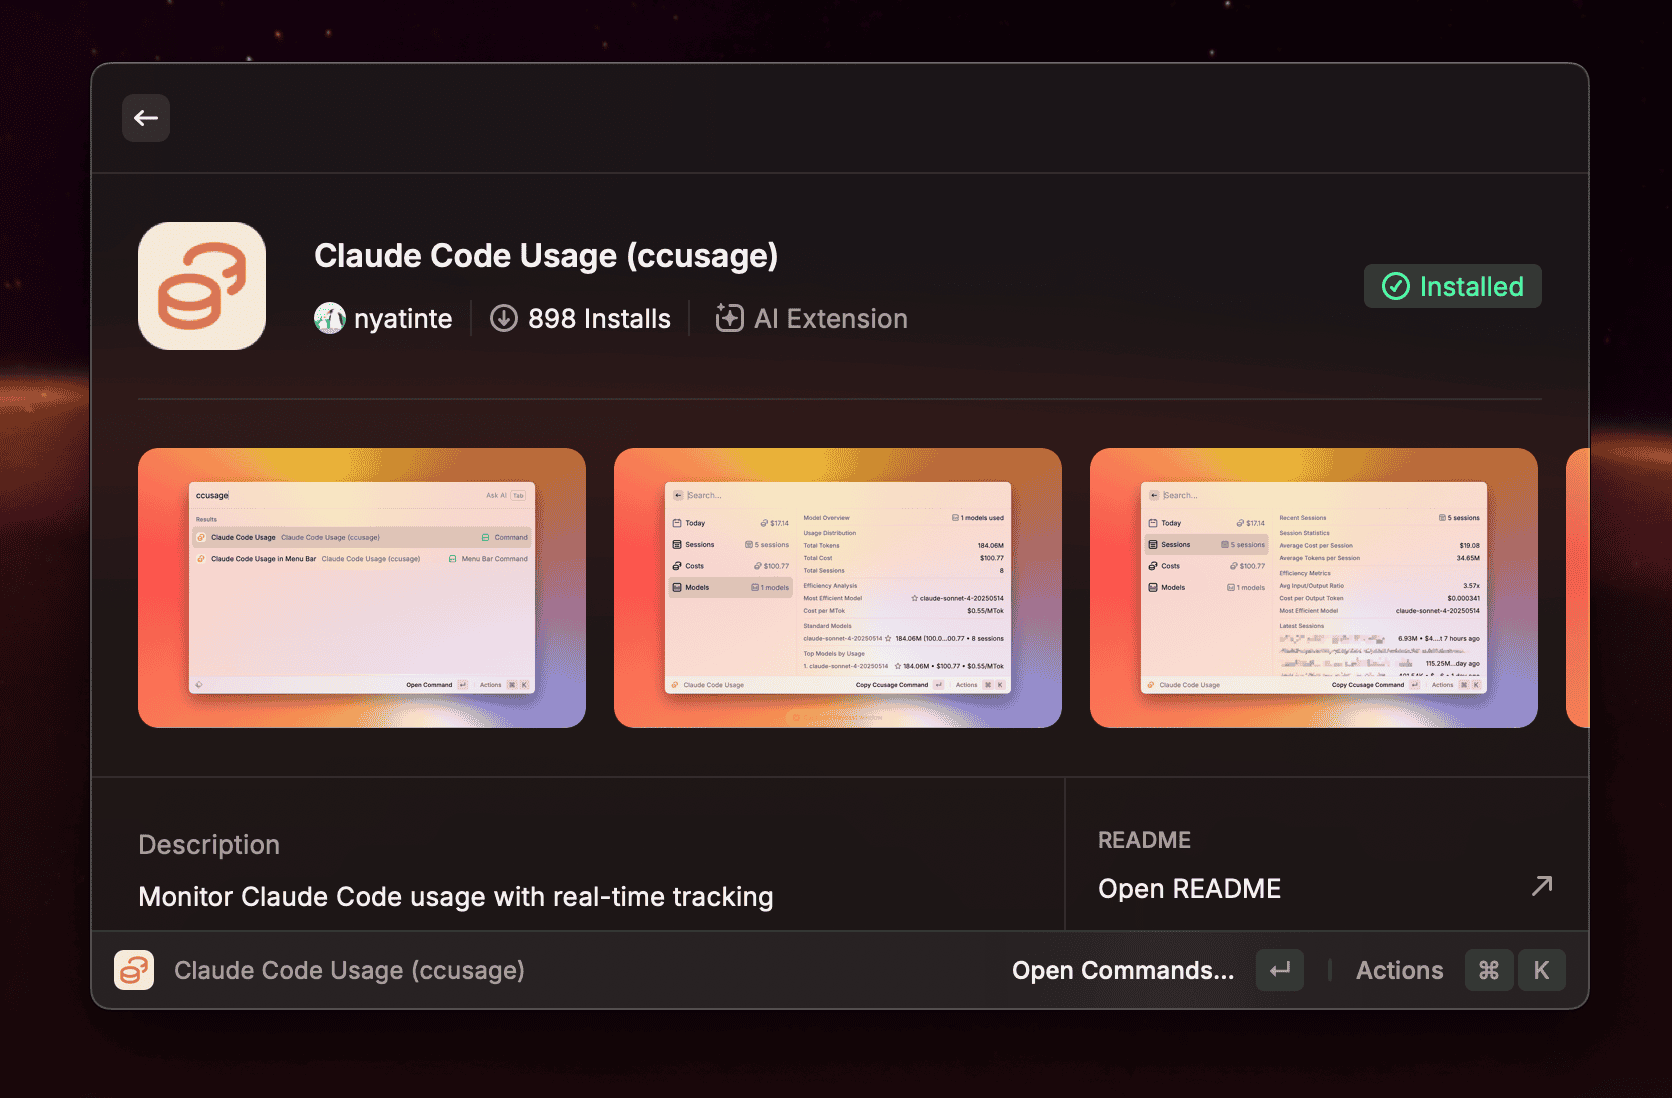1672x1098 pixels.
Task: Click nyatinte's penguin avatar image
Action: pyautogui.click(x=330, y=318)
